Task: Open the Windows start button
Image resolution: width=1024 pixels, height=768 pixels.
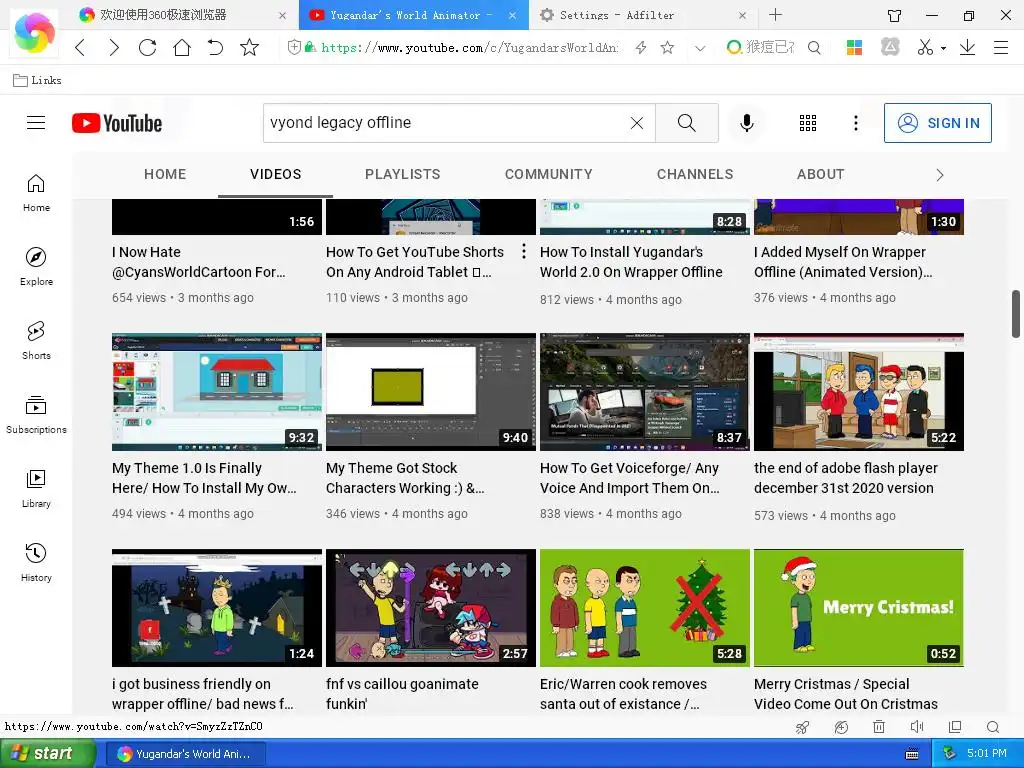Action: pos(48,754)
